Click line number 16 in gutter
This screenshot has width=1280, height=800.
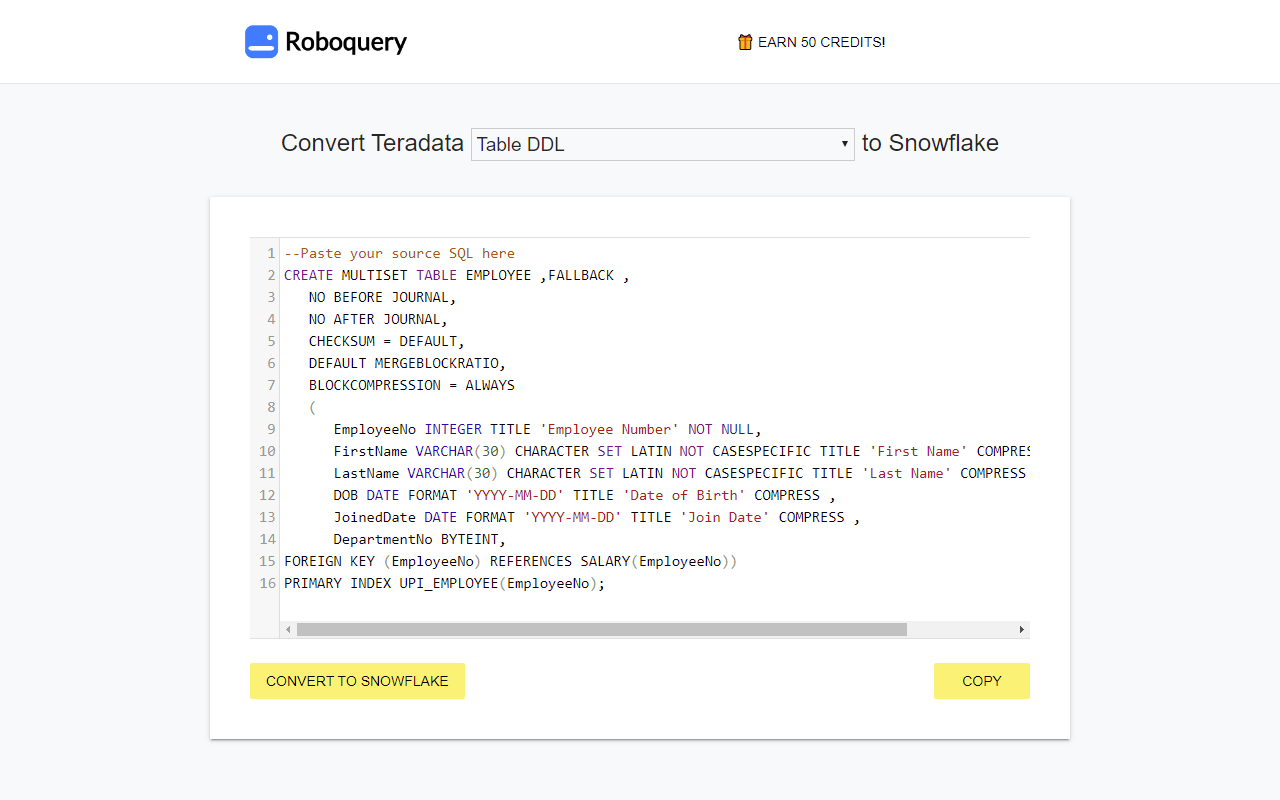(267, 583)
